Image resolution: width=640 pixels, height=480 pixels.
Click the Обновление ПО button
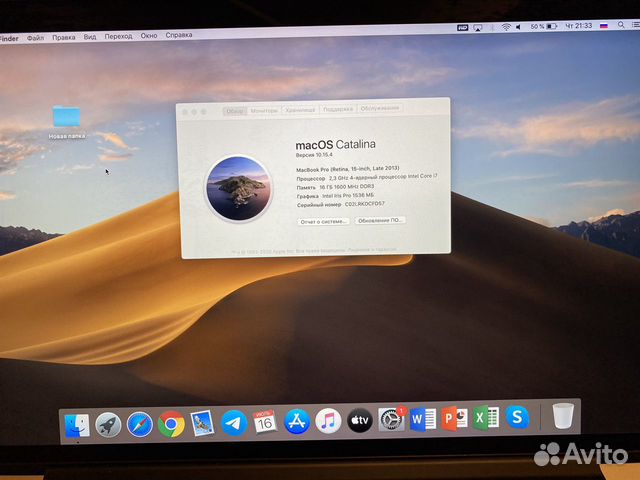(x=380, y=220)
